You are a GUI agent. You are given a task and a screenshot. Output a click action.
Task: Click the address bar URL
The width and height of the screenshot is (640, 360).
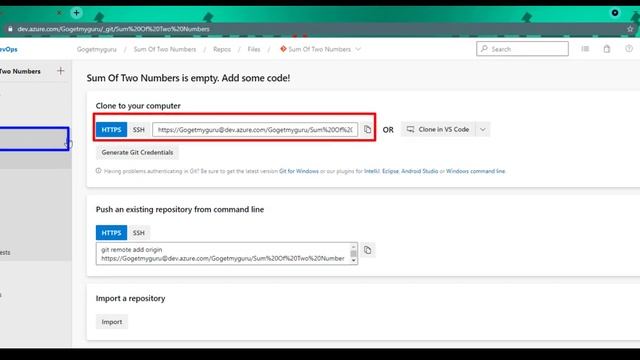pos(113,29)
